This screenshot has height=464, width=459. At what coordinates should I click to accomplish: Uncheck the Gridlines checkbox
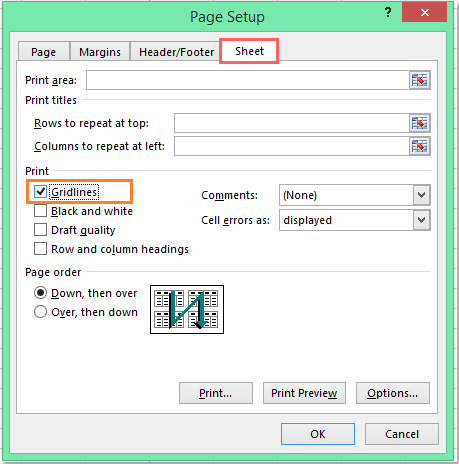pyautogui.click(x=40, y=192)
